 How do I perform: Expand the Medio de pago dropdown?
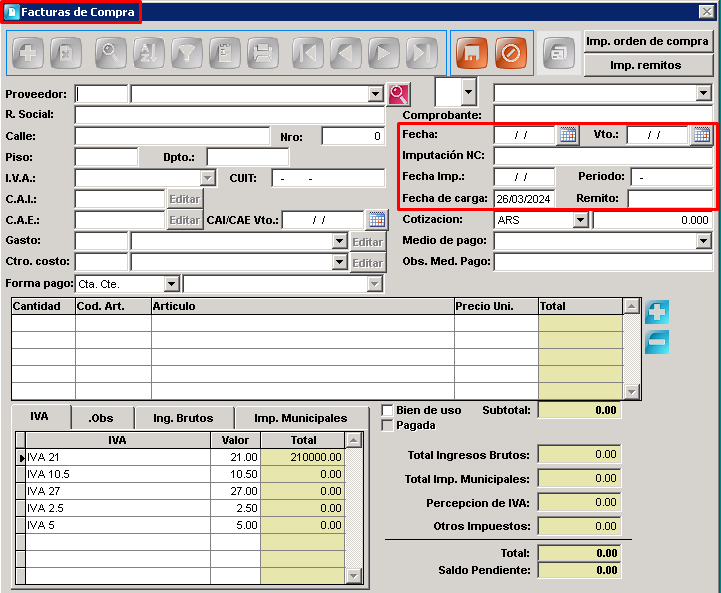coord(704,241)
